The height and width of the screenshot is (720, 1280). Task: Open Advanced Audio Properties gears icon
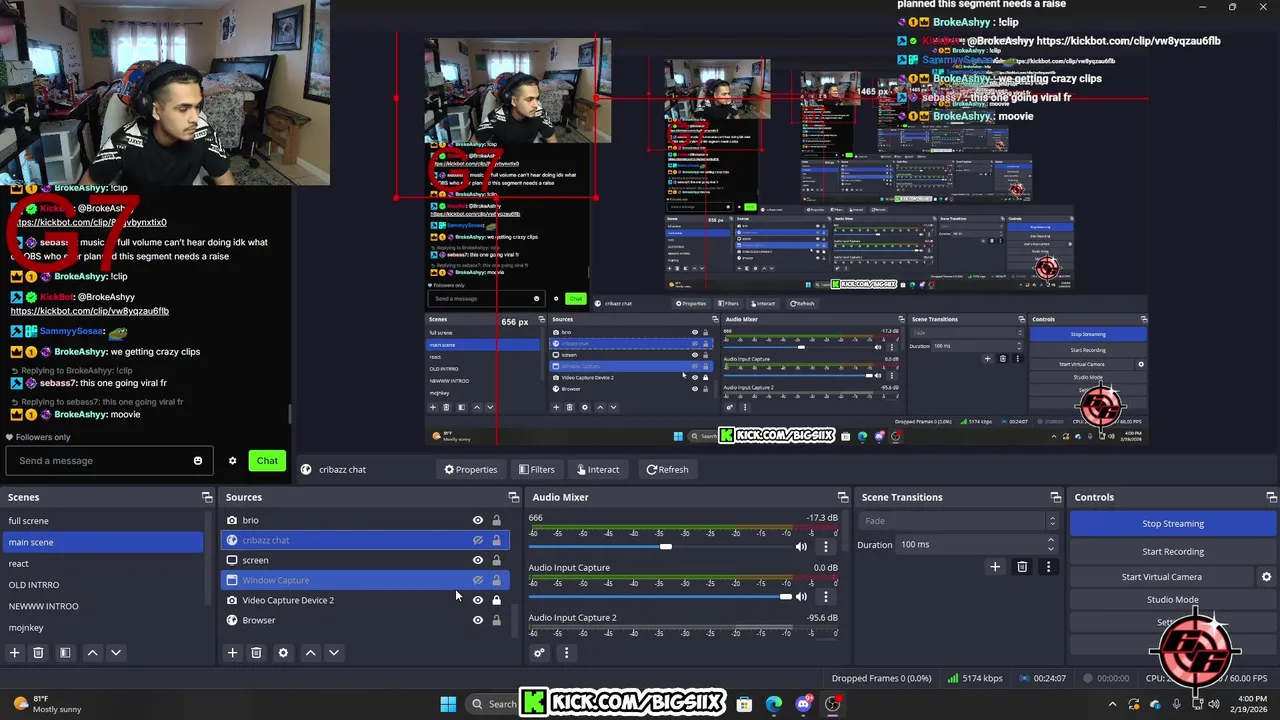point(539,653)
